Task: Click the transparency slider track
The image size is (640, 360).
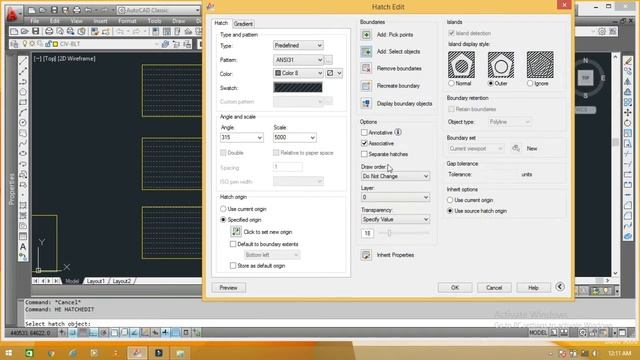Action: click(x=404, y=233)
